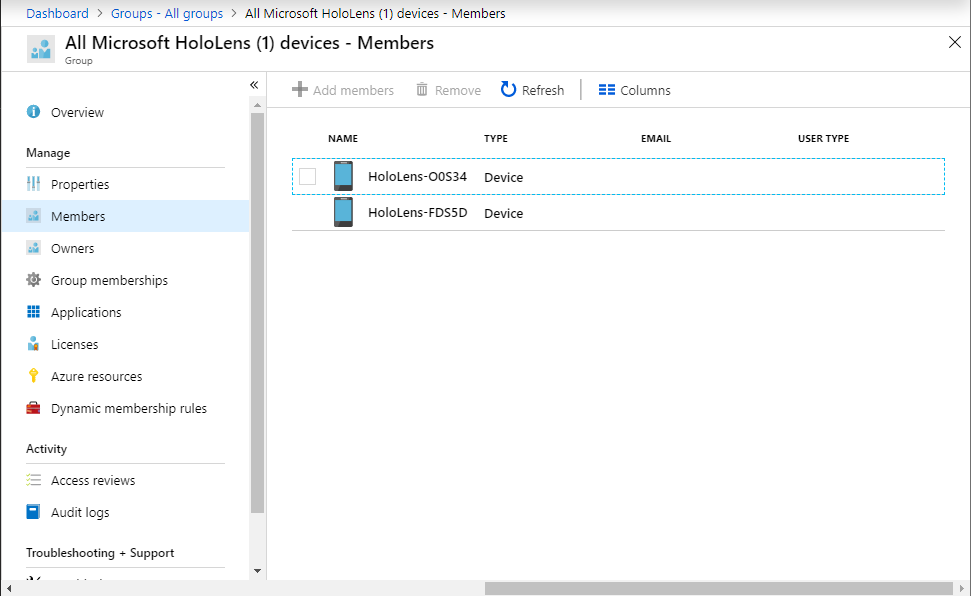Click the Manage section heading
The height and width of the screenshot is (596, 971).
[48, 153]
